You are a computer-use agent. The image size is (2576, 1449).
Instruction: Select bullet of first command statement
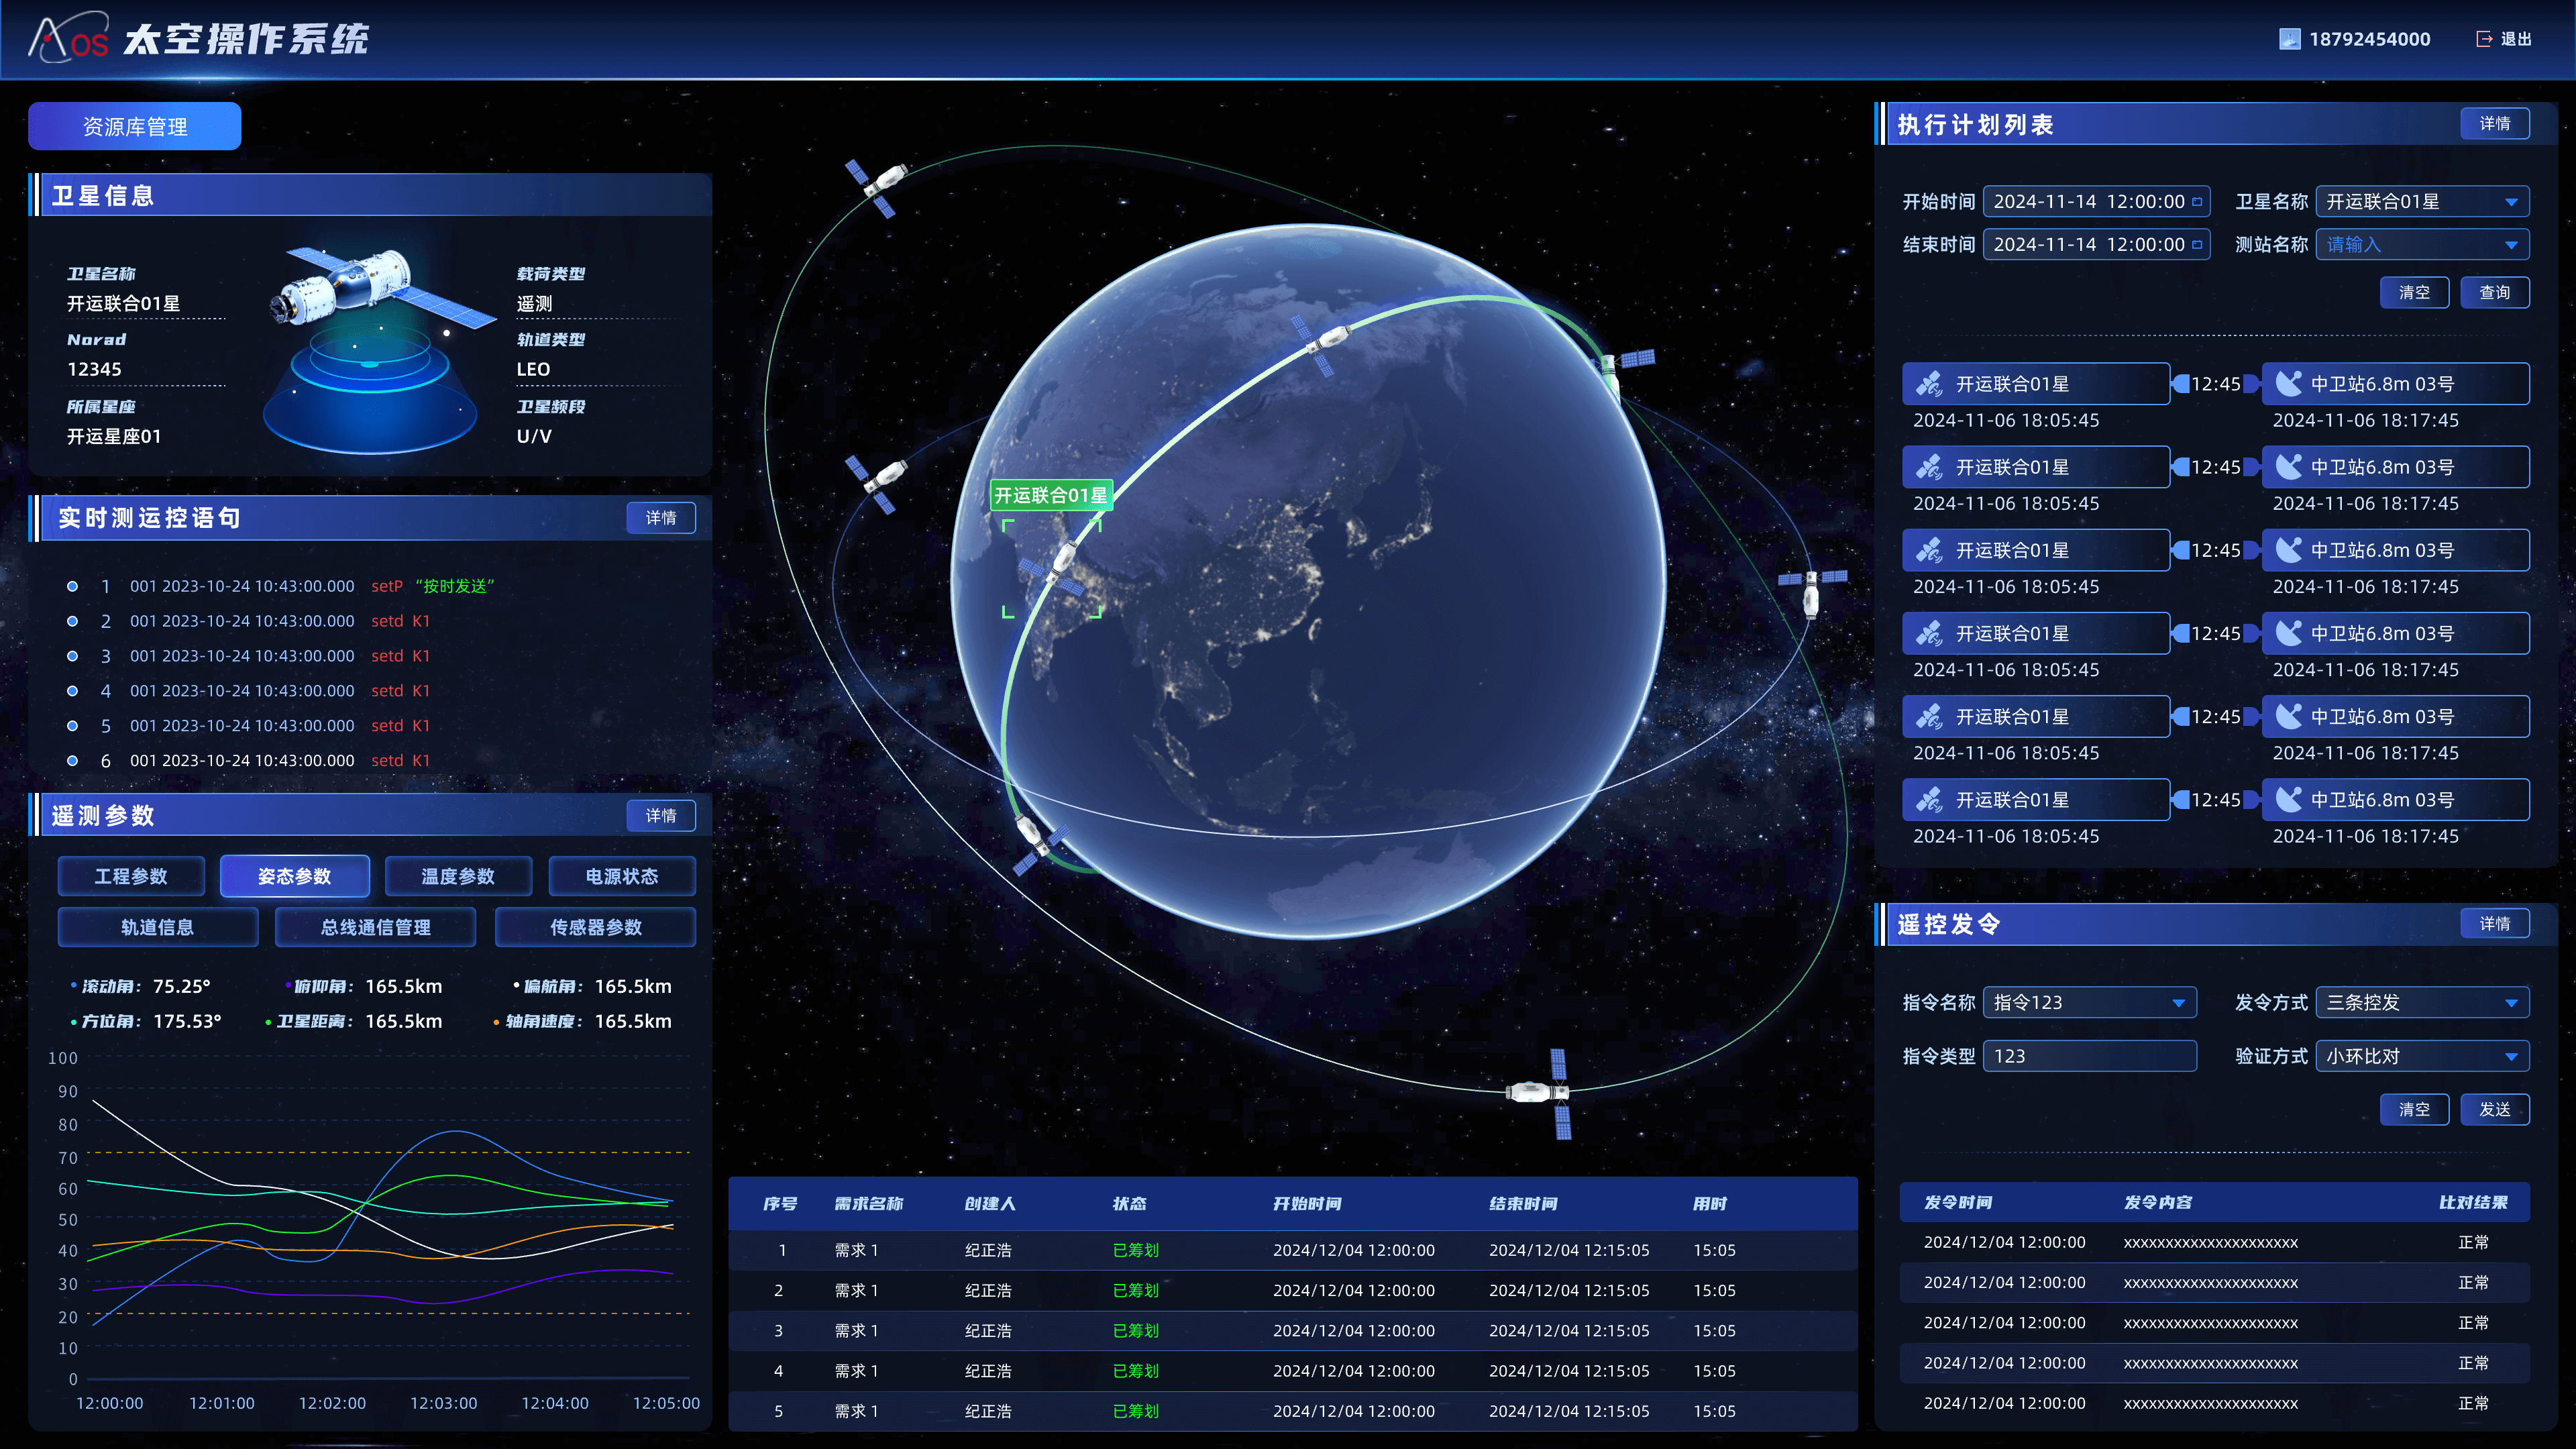coord(72,586)
